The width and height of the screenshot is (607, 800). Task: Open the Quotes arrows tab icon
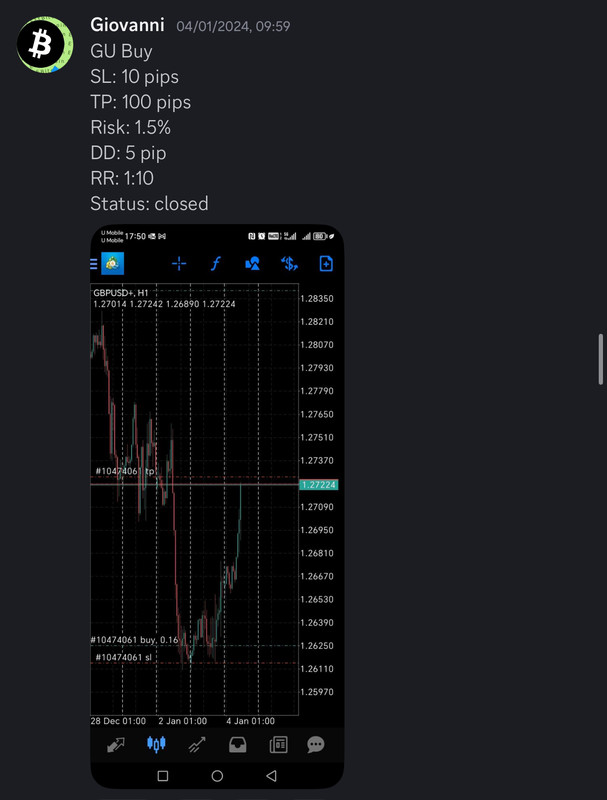[116, 745]
